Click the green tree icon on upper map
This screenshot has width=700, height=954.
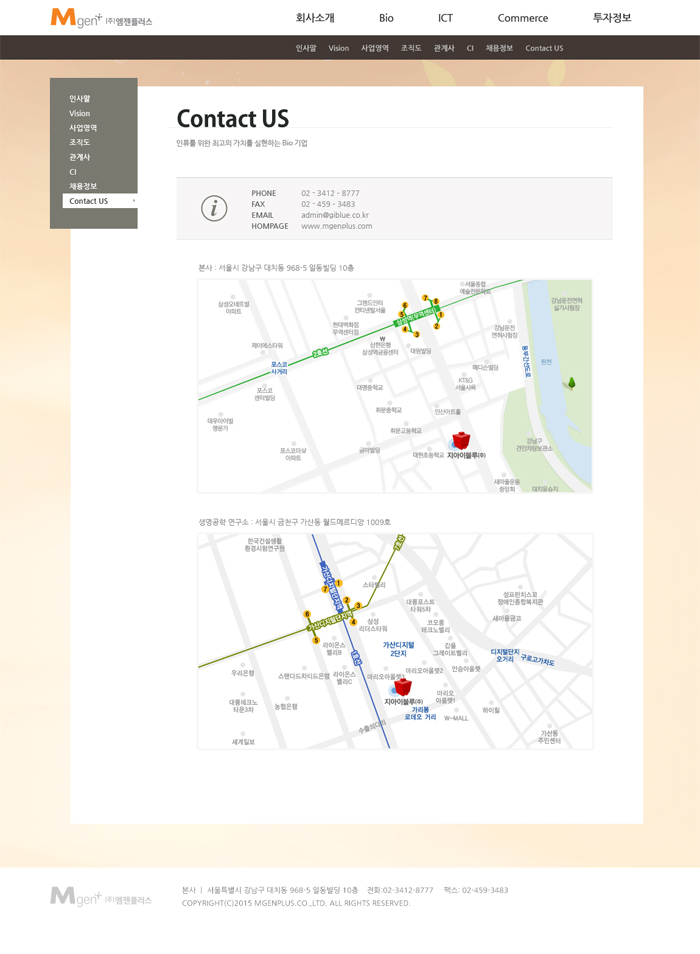pos(571,382)
